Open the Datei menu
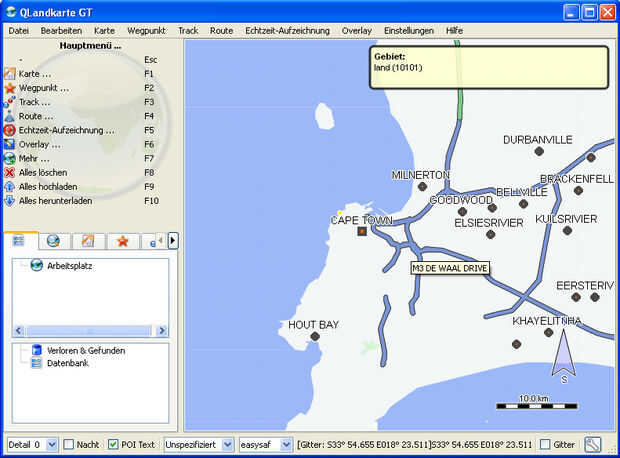Viewport: 620px width, 458px height. pyautogui.click(x=18, y=30)
